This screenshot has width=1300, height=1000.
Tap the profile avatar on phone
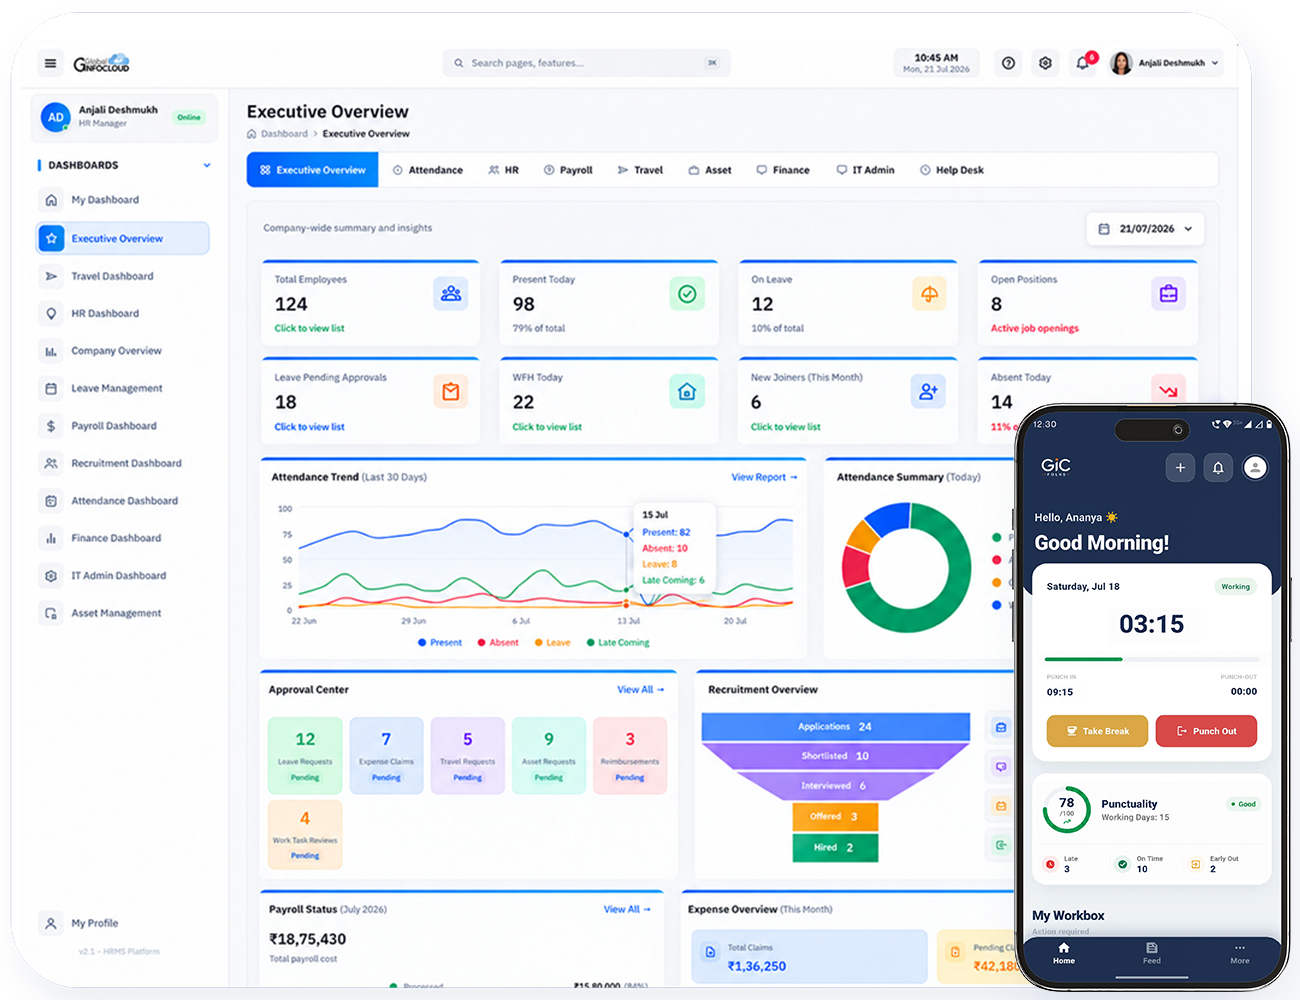click(1255, 467)
